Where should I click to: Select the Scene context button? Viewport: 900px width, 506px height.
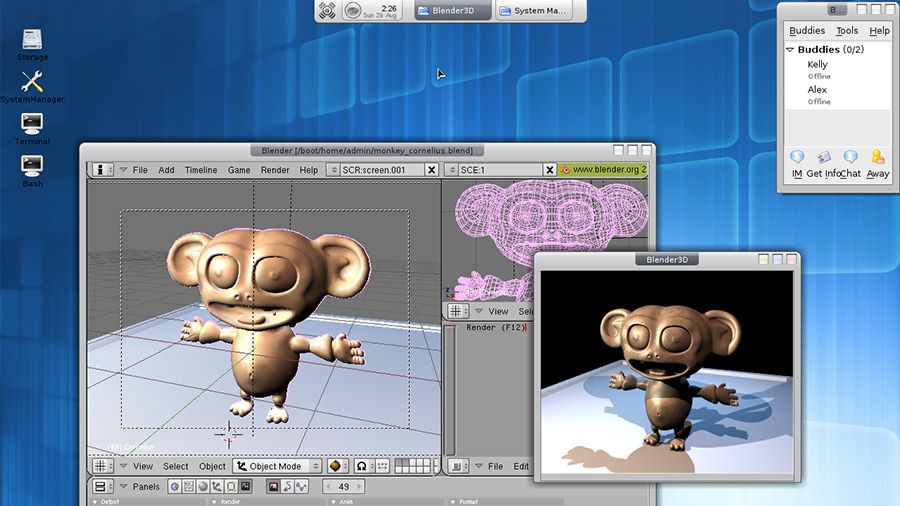pyautogui.click(x=245, y=486)
